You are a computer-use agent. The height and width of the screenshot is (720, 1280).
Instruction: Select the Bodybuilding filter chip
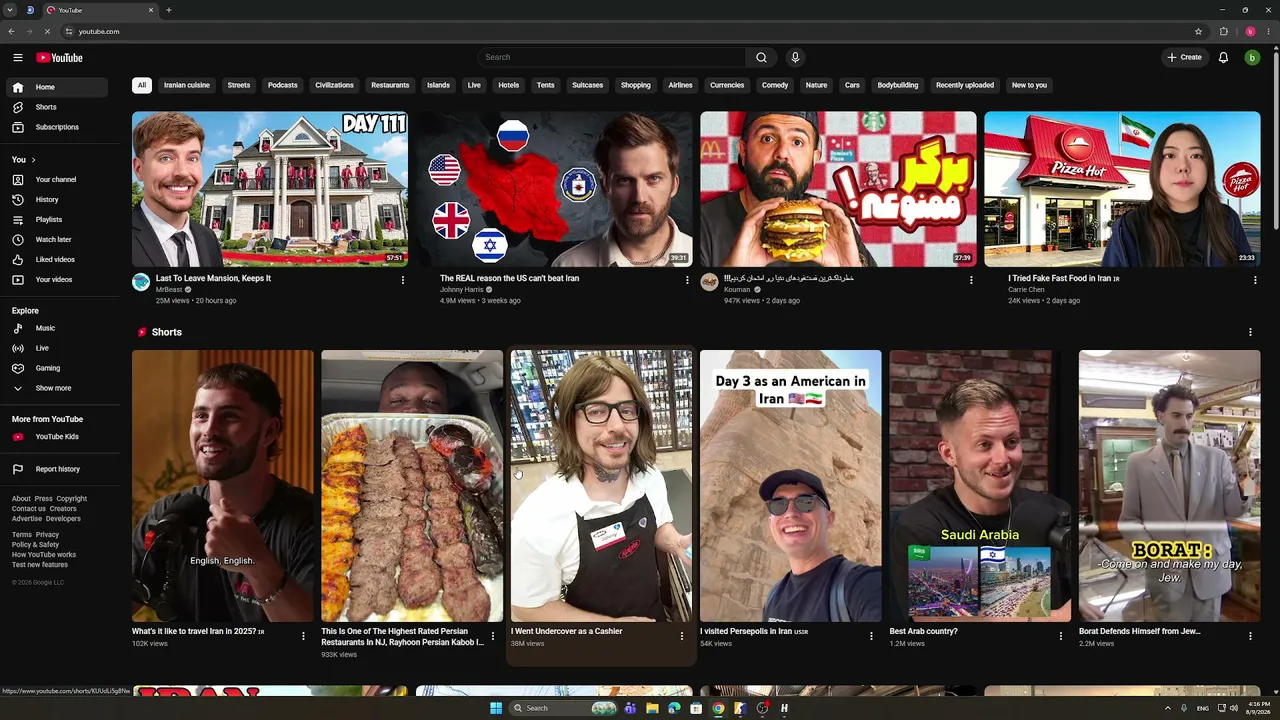click(898, 85)
